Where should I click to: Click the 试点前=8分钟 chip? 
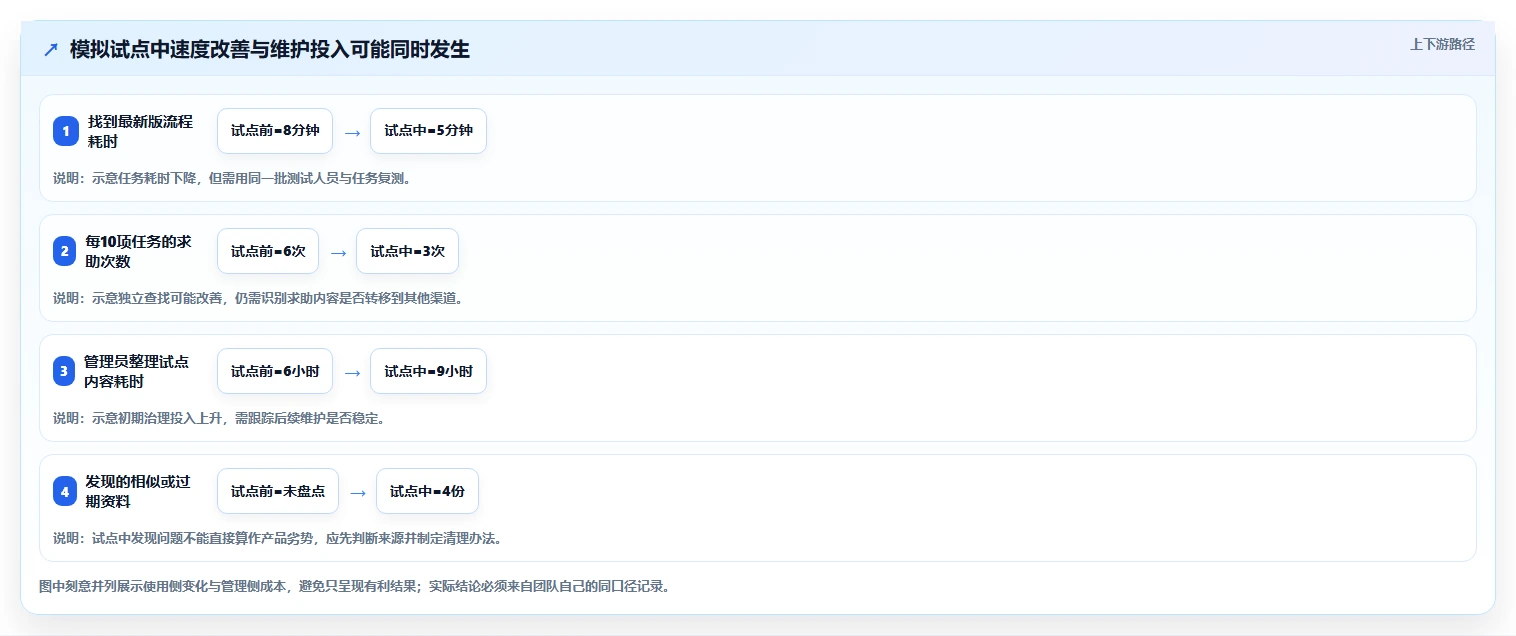coord(275,131)
